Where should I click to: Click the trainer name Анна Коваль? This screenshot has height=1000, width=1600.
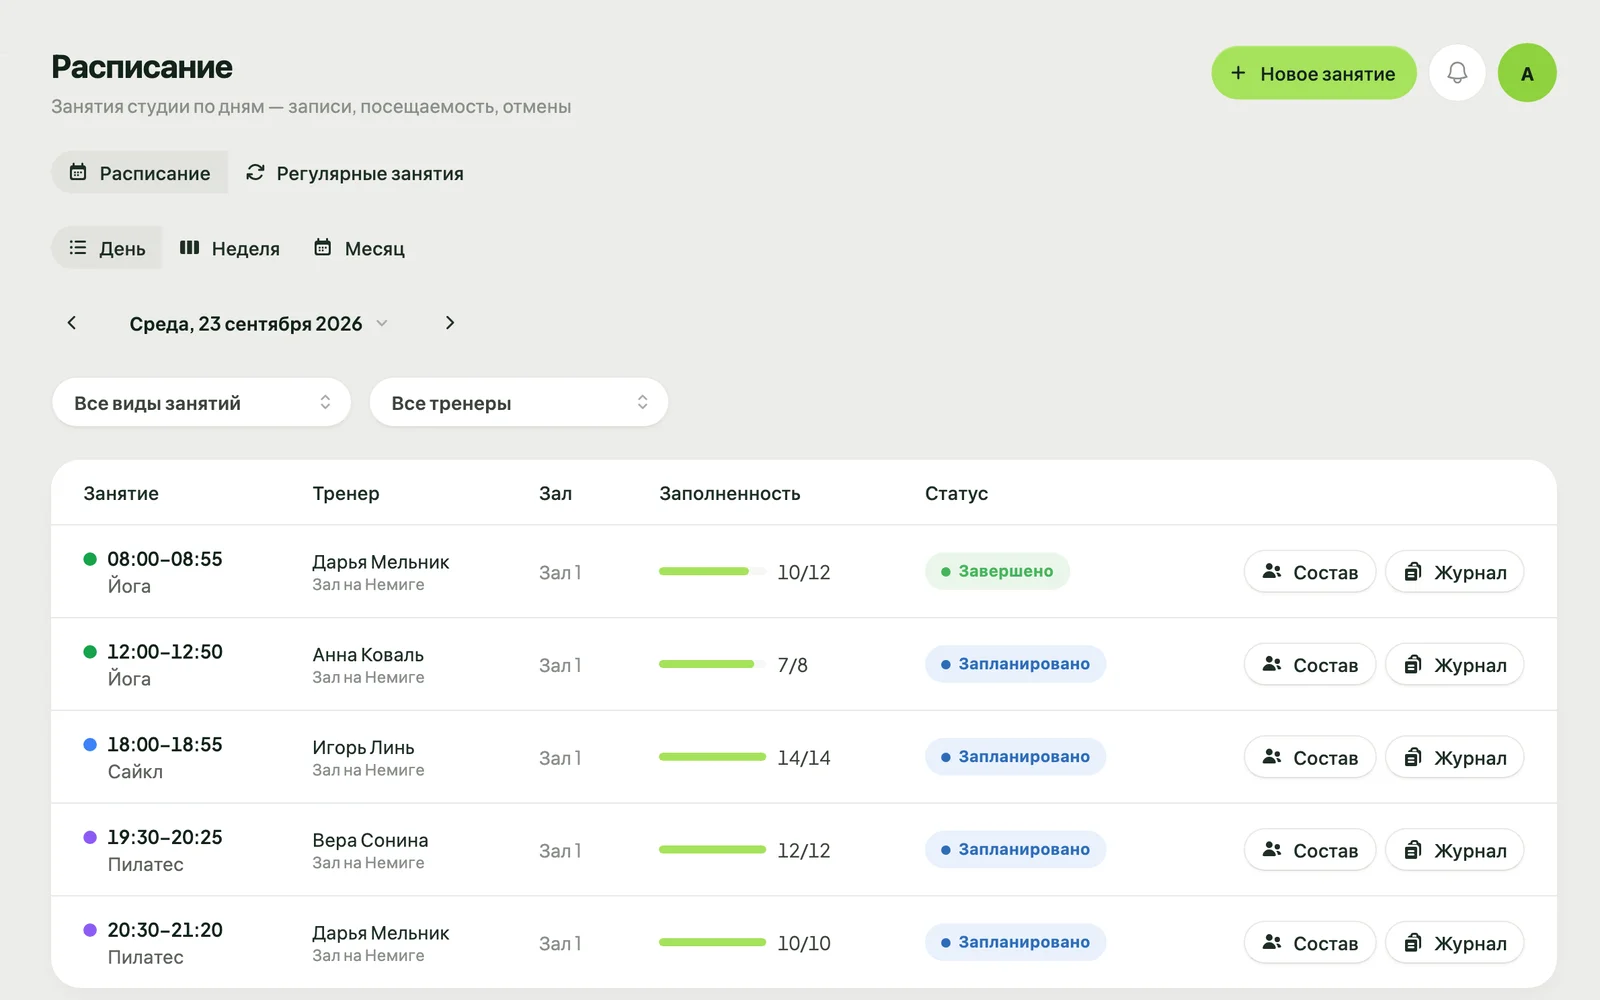coord(368,655)
